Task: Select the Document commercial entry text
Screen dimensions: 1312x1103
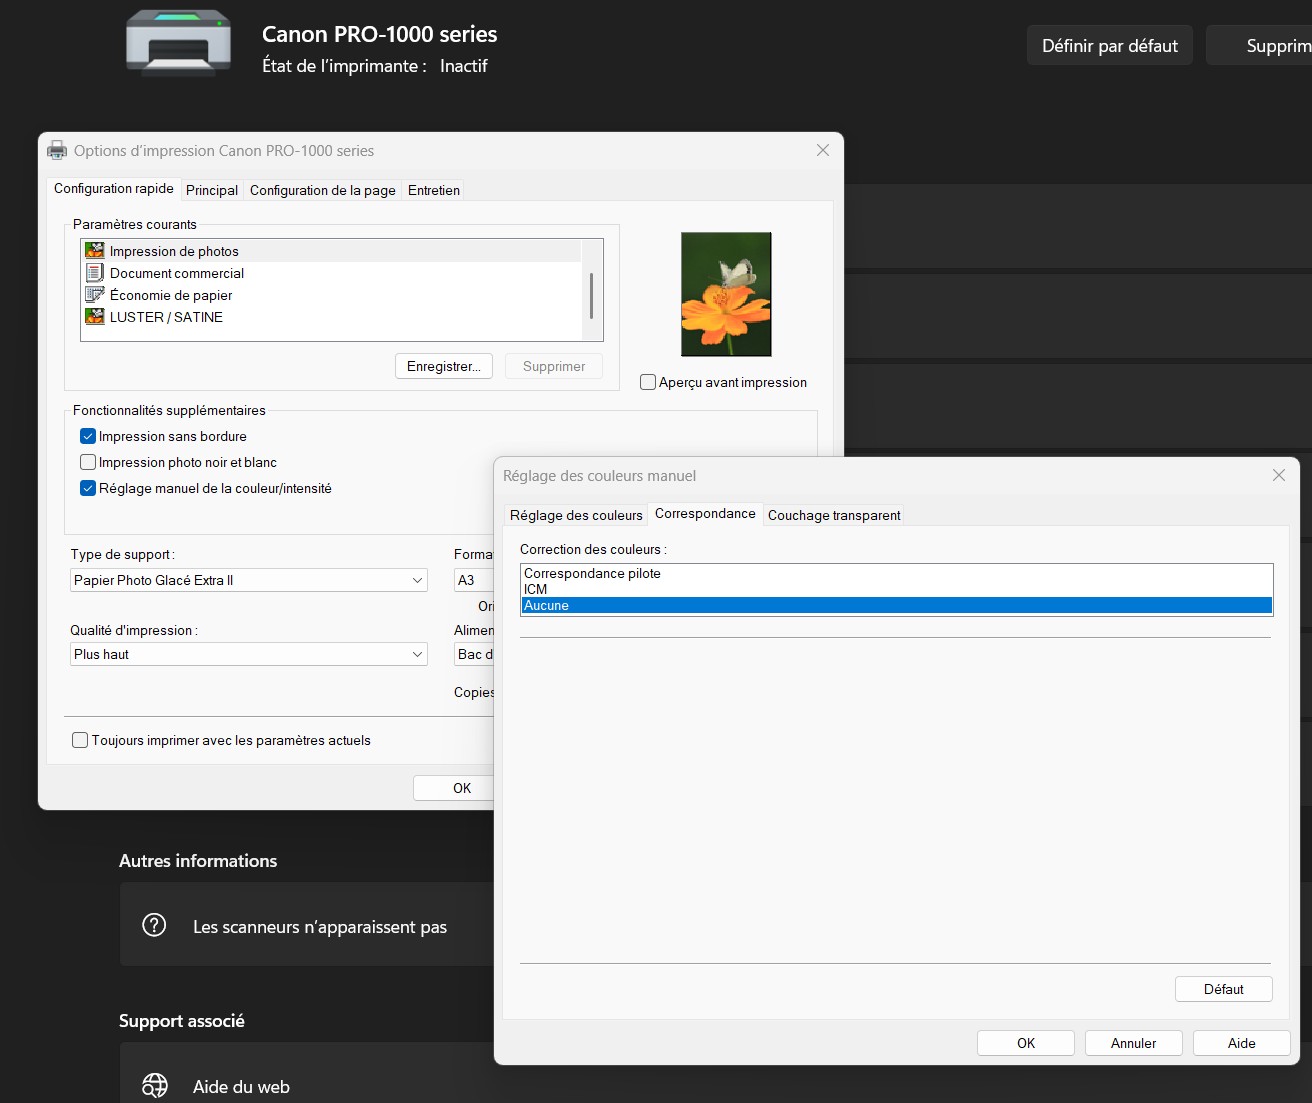Action: (x=177, y=273)
